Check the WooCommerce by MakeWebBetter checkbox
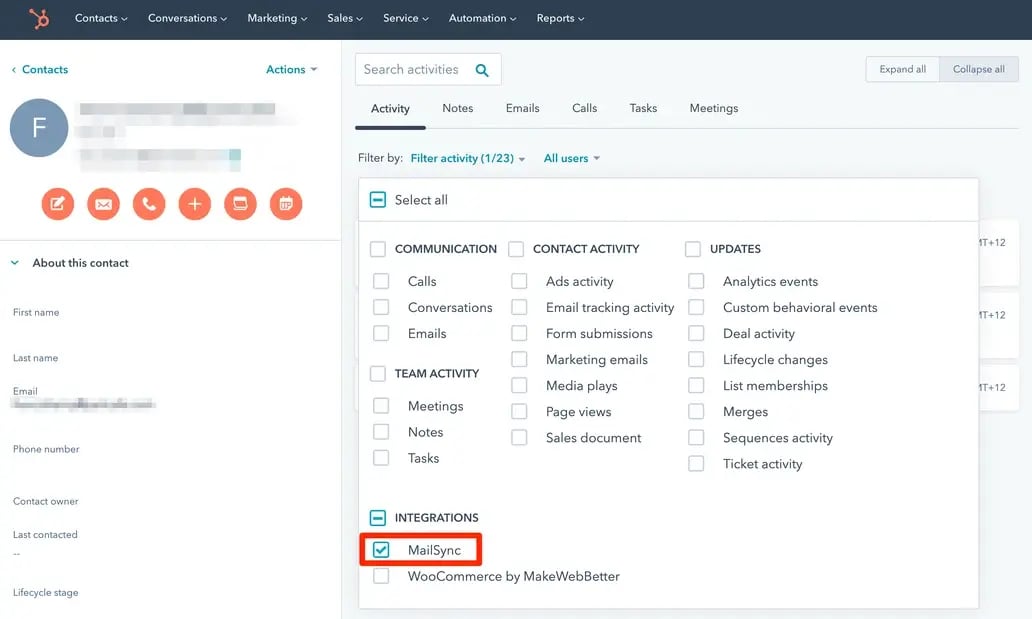 coord(381,576)
